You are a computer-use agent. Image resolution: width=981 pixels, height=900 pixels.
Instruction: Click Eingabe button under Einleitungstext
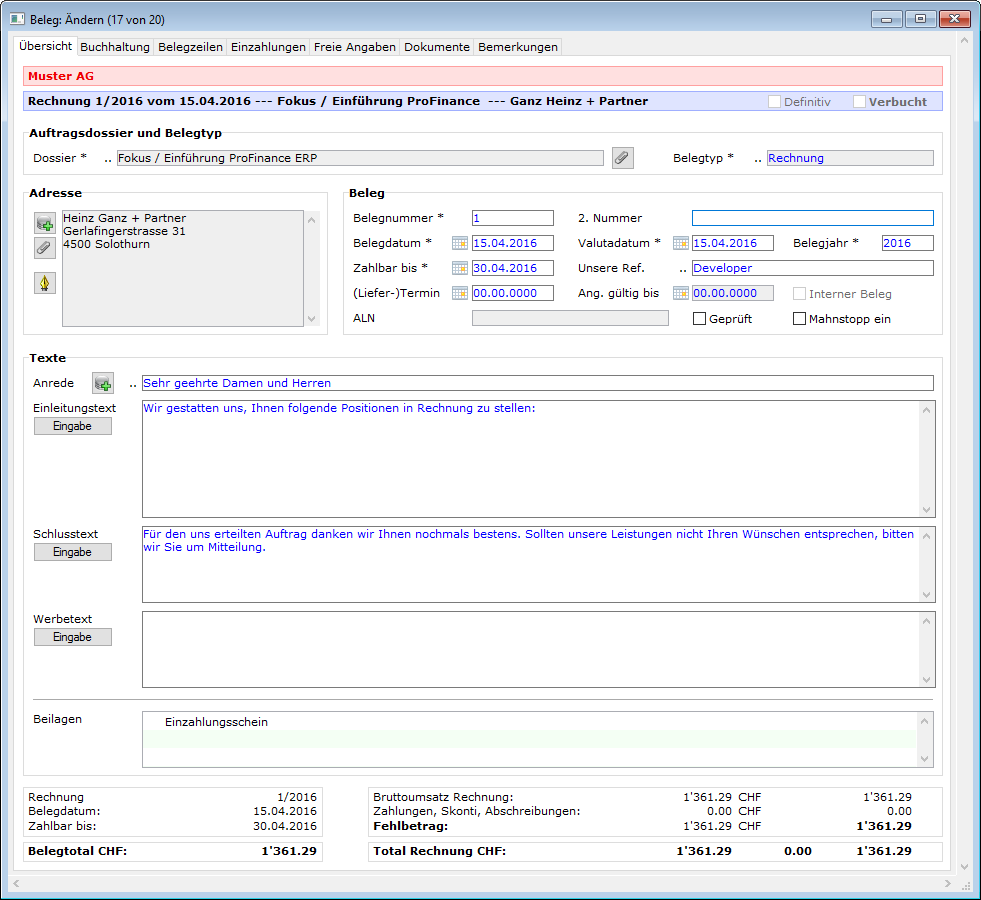(x=73, y=426)
